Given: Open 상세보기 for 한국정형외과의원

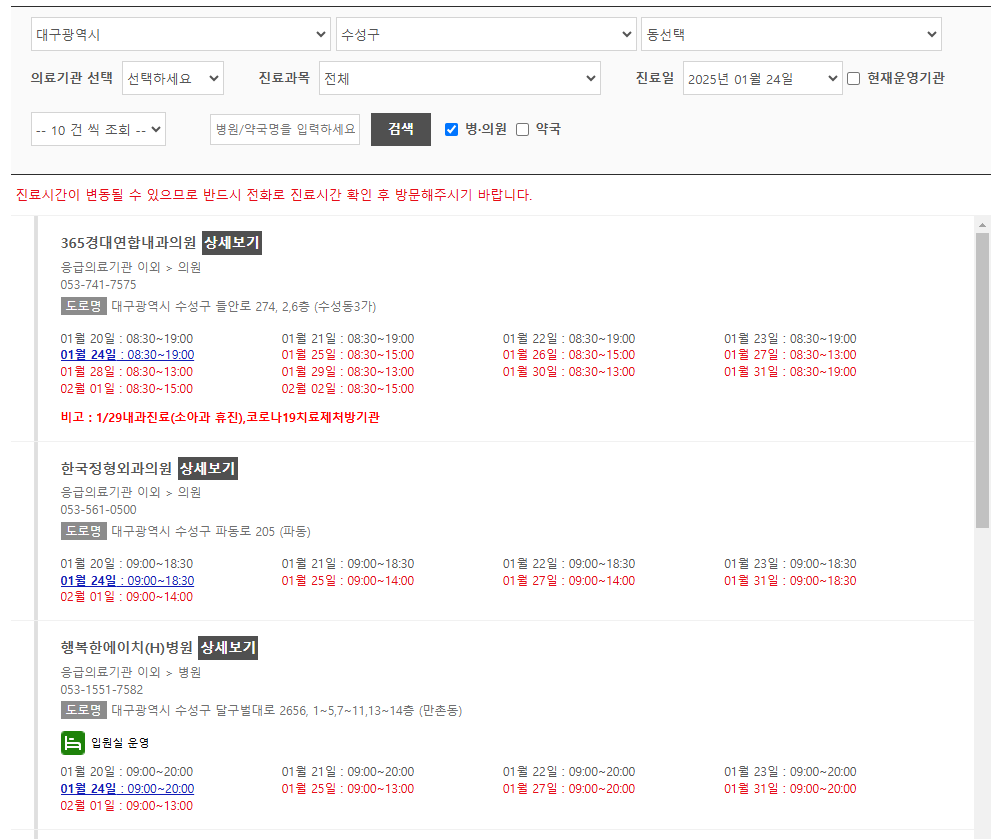Looking at the screenshot, I should click(208, 468).
